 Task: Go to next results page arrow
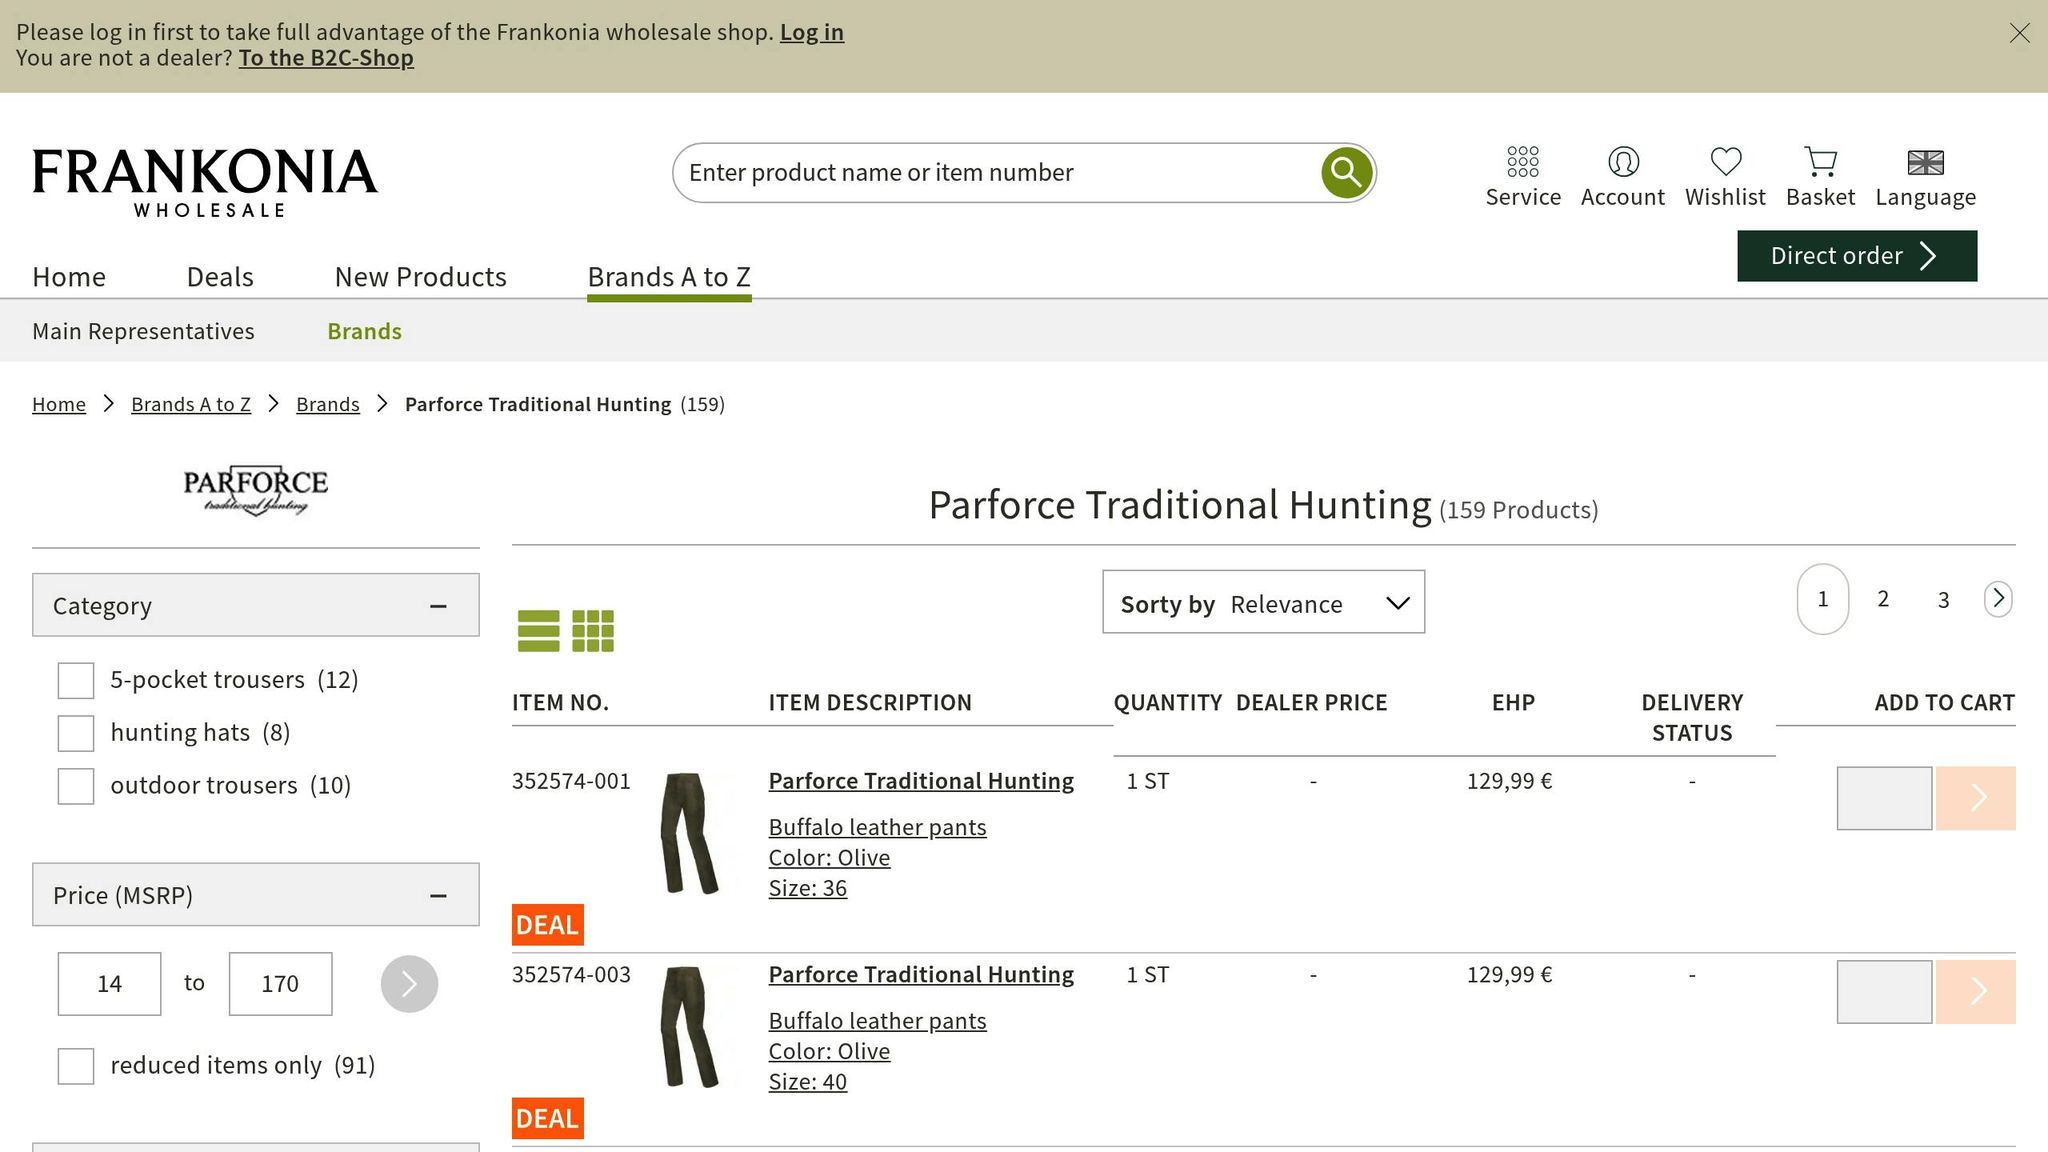coord(1997,599)
